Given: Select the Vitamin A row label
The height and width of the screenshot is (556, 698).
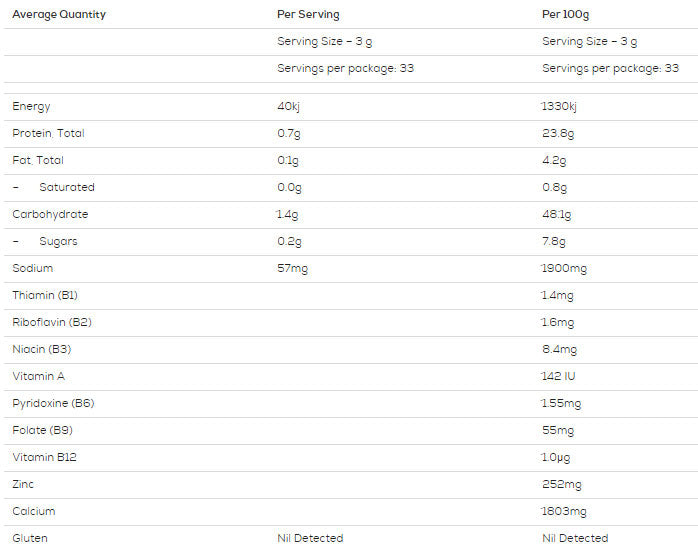Looking at the screenshot, I should (40, 377).
